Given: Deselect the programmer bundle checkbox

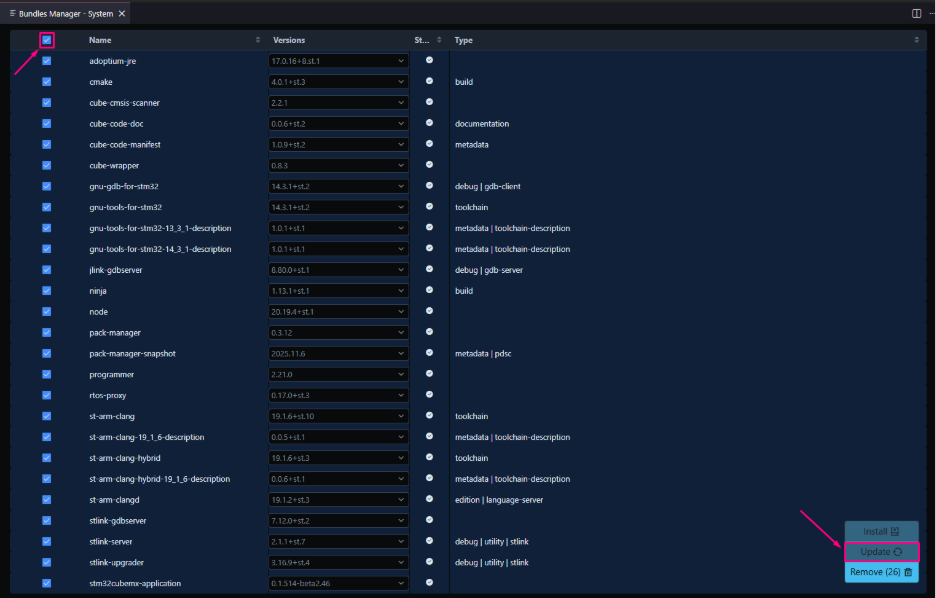Looking at the screenshot, I should [x=47, y=374].
